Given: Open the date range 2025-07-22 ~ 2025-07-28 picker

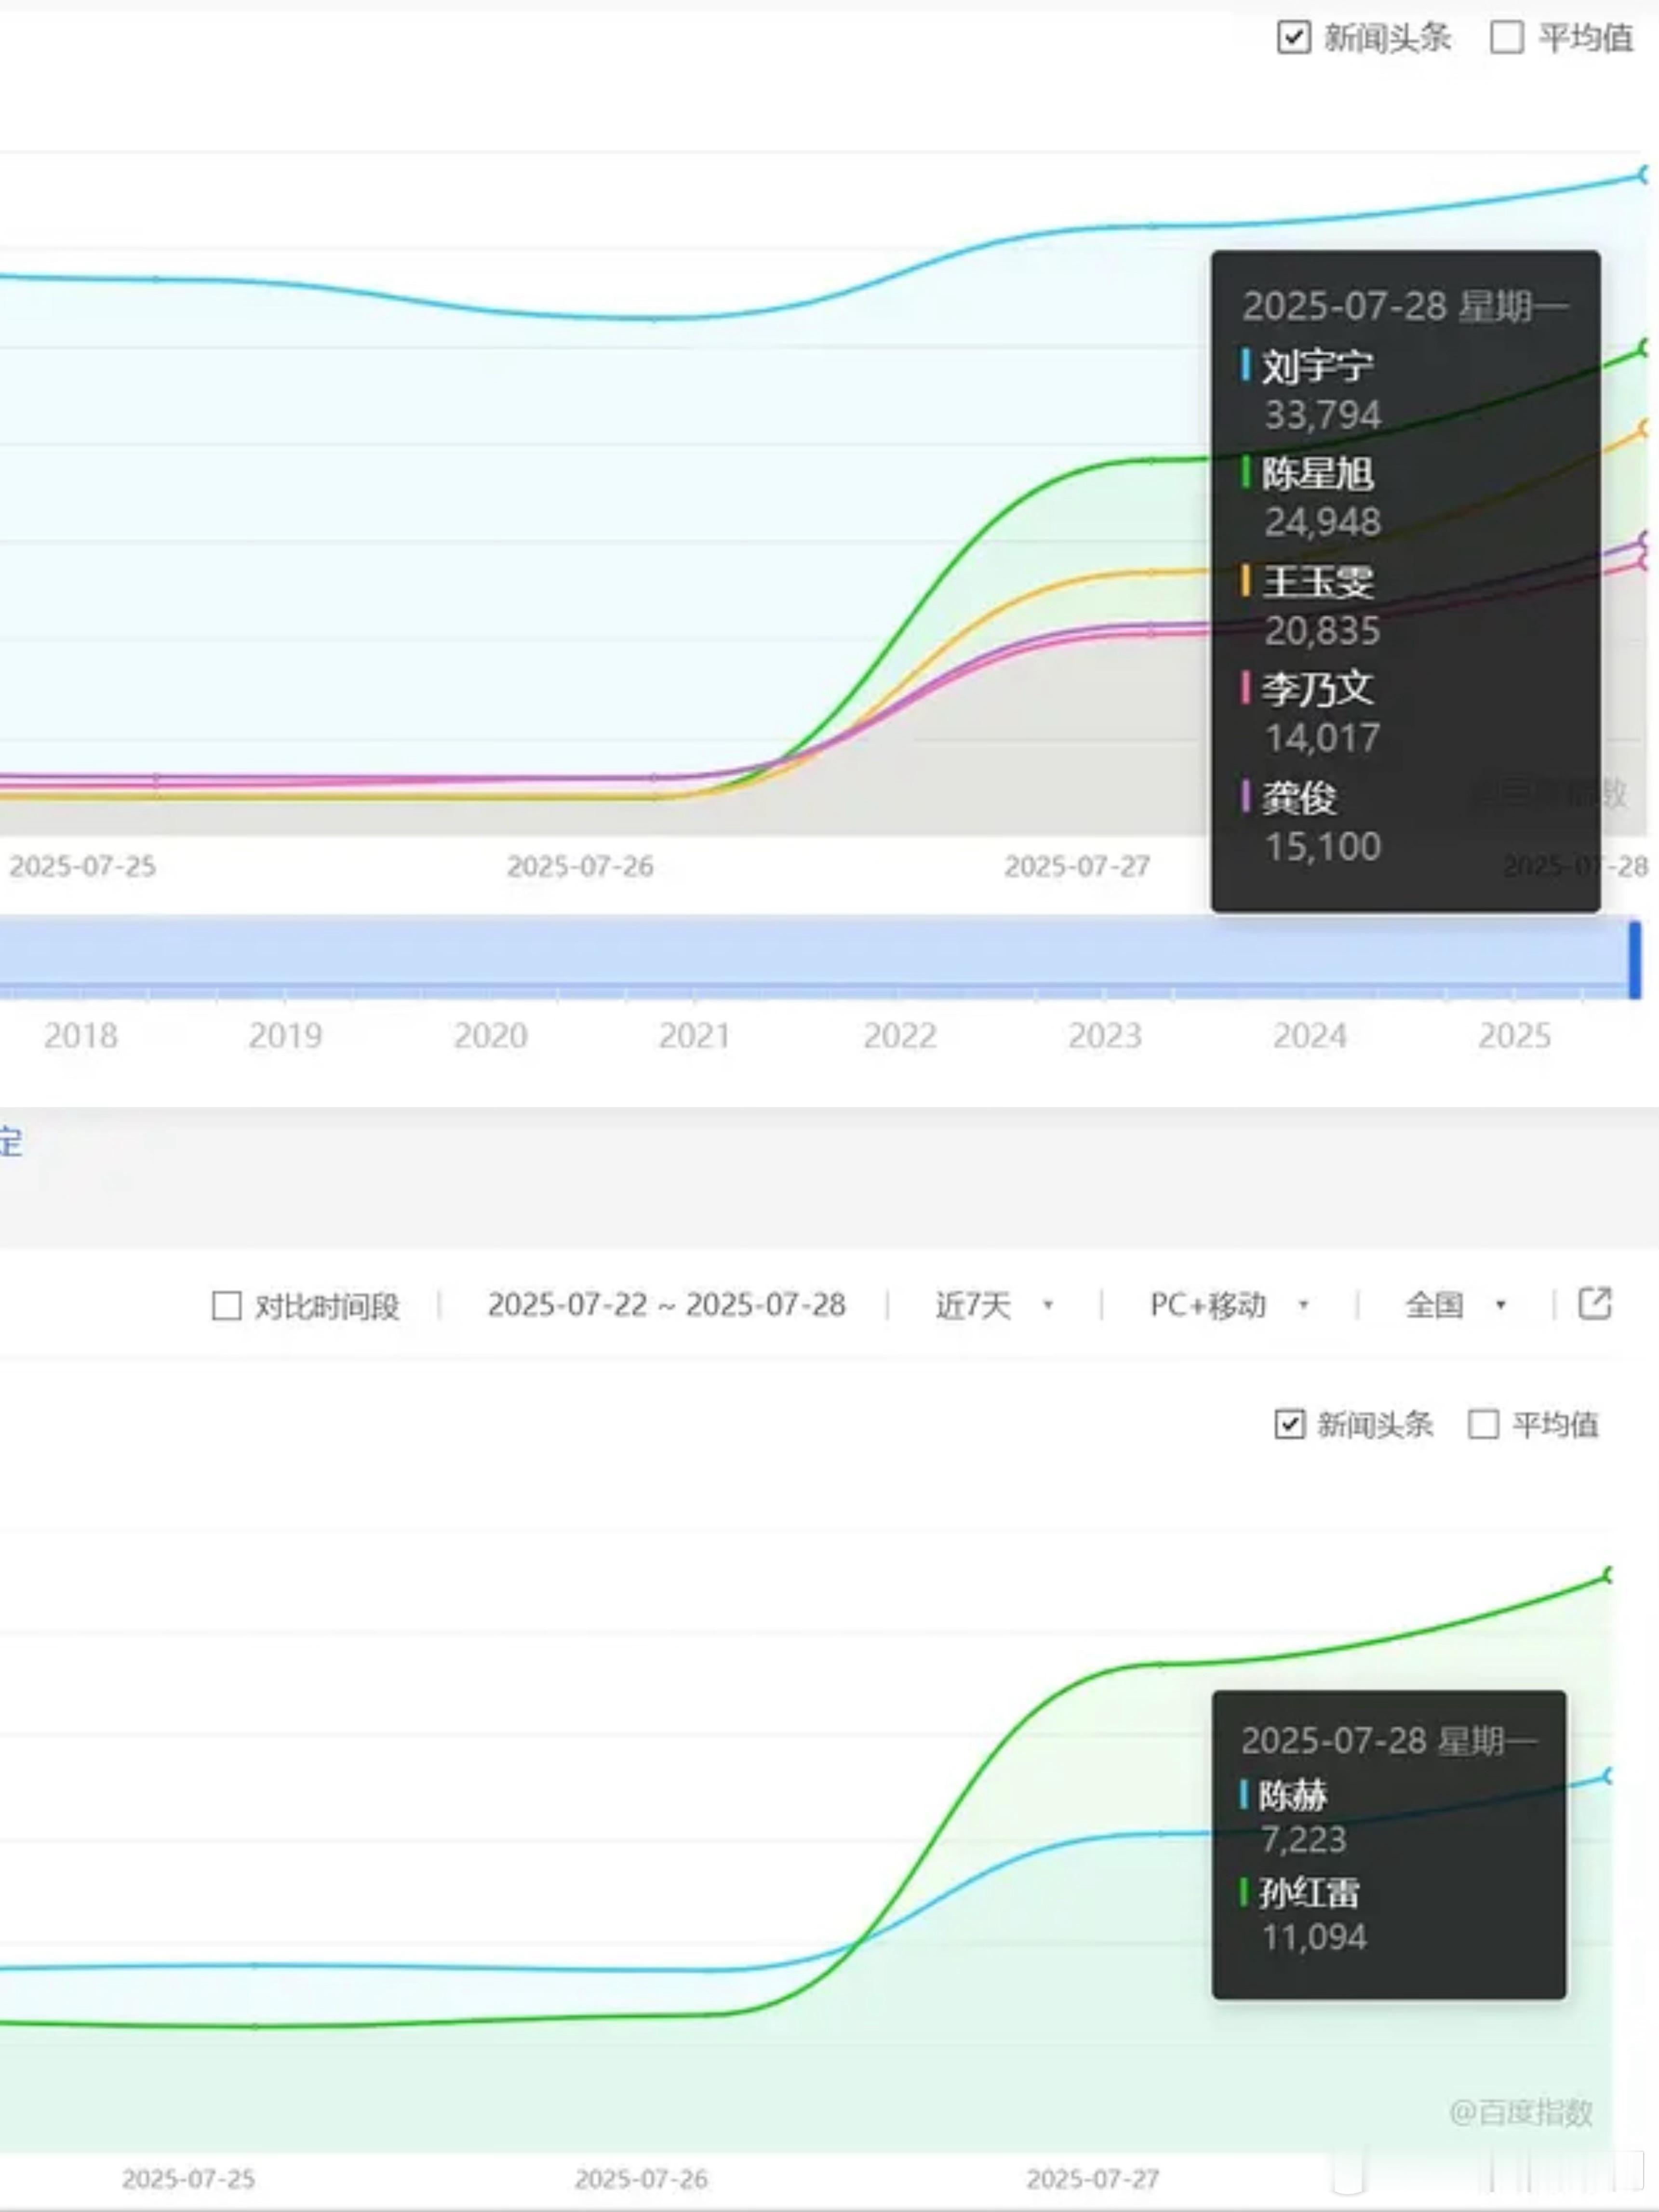Looking at the screenshot, I should pyautogui.click(x=666, y=1305).
